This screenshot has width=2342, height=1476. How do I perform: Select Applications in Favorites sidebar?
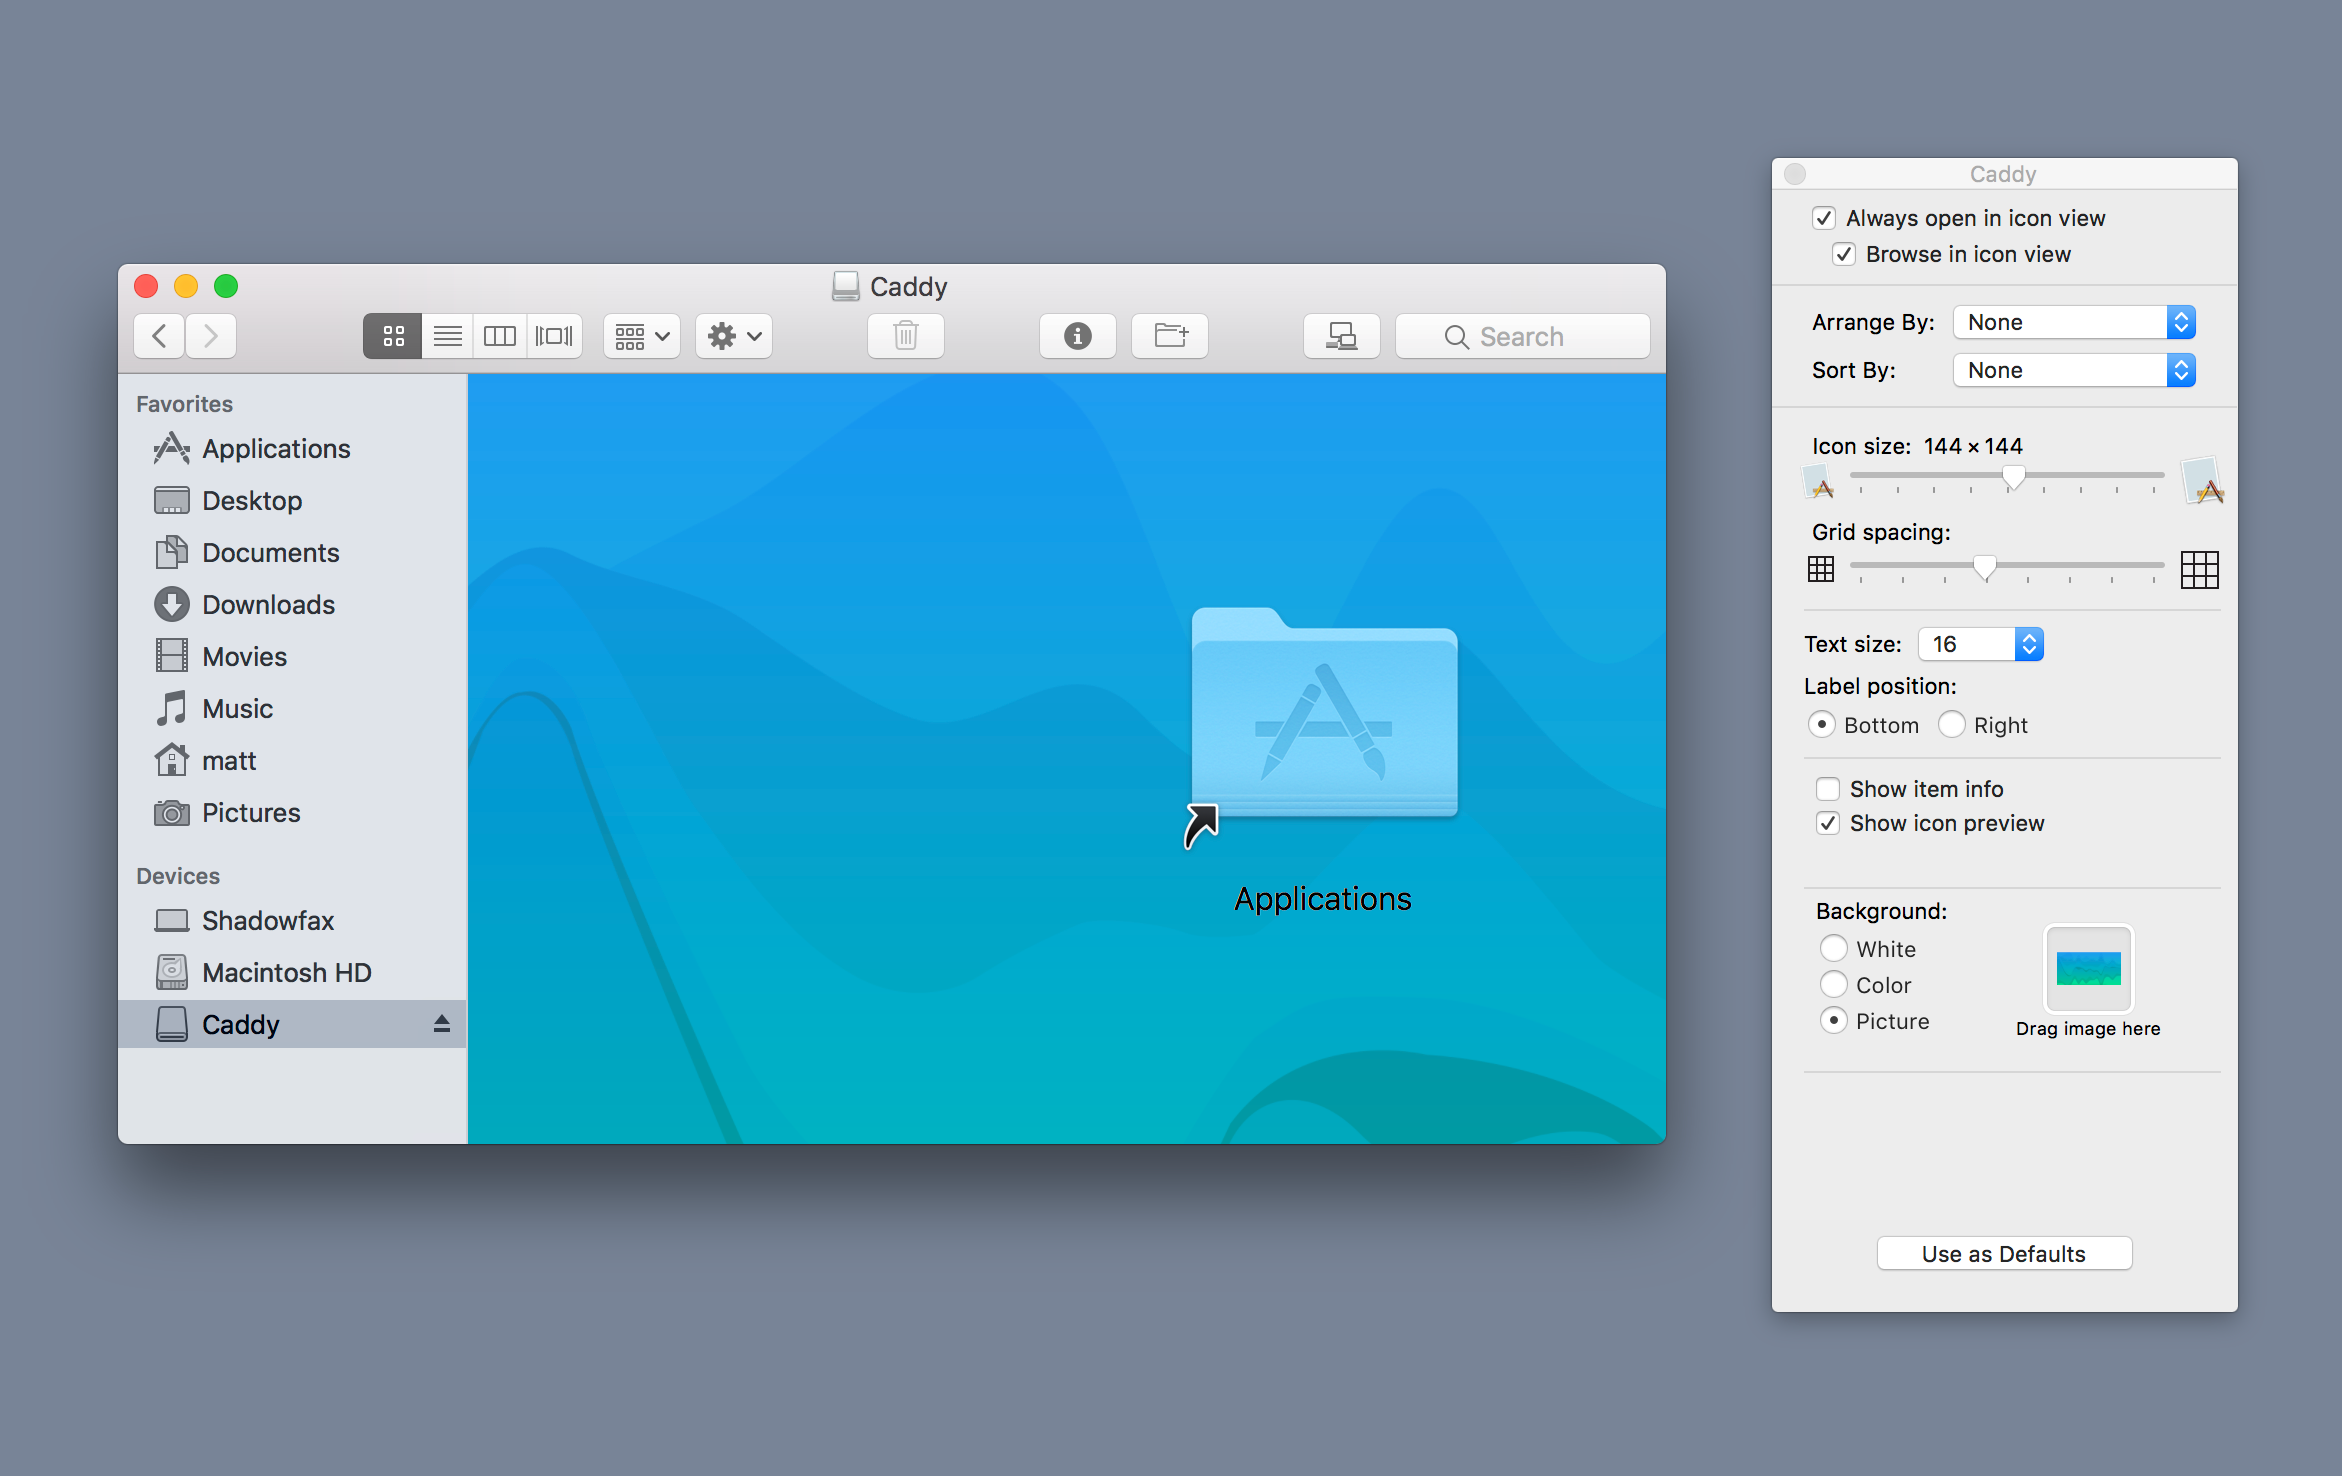point(275,446)
